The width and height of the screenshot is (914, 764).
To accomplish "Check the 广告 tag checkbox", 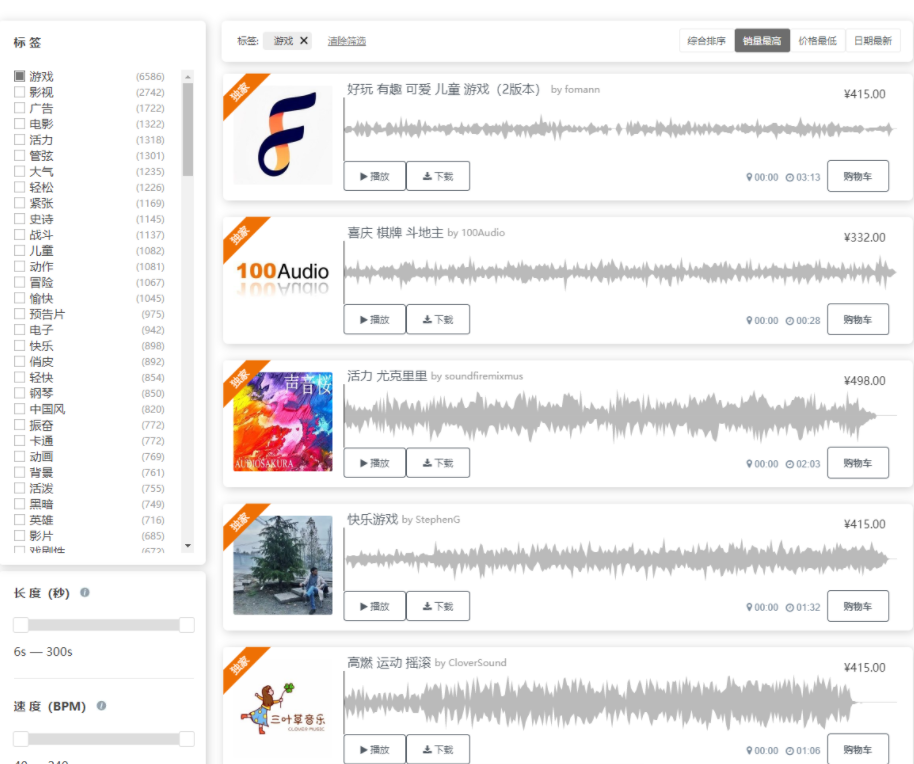I will (x=19, y=108).
